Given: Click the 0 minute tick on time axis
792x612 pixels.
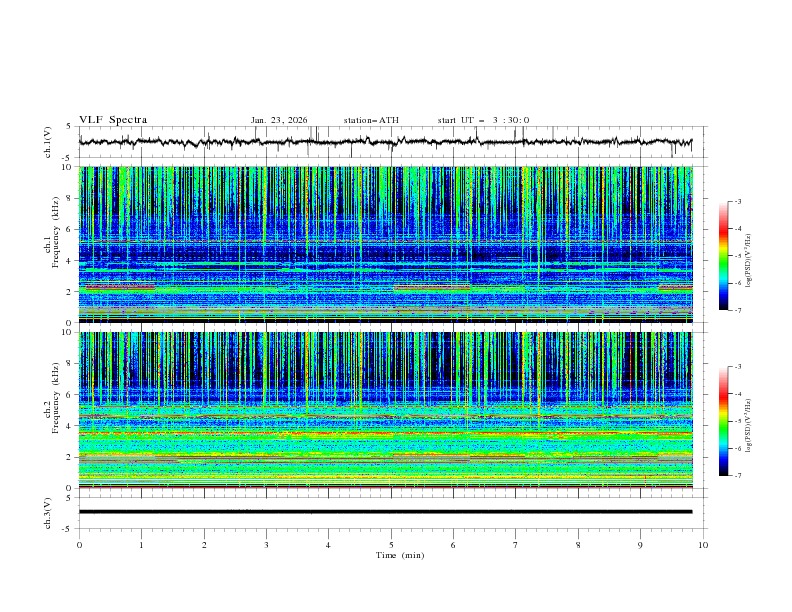Looking at the screenshot, I should (x=79, y=544).
